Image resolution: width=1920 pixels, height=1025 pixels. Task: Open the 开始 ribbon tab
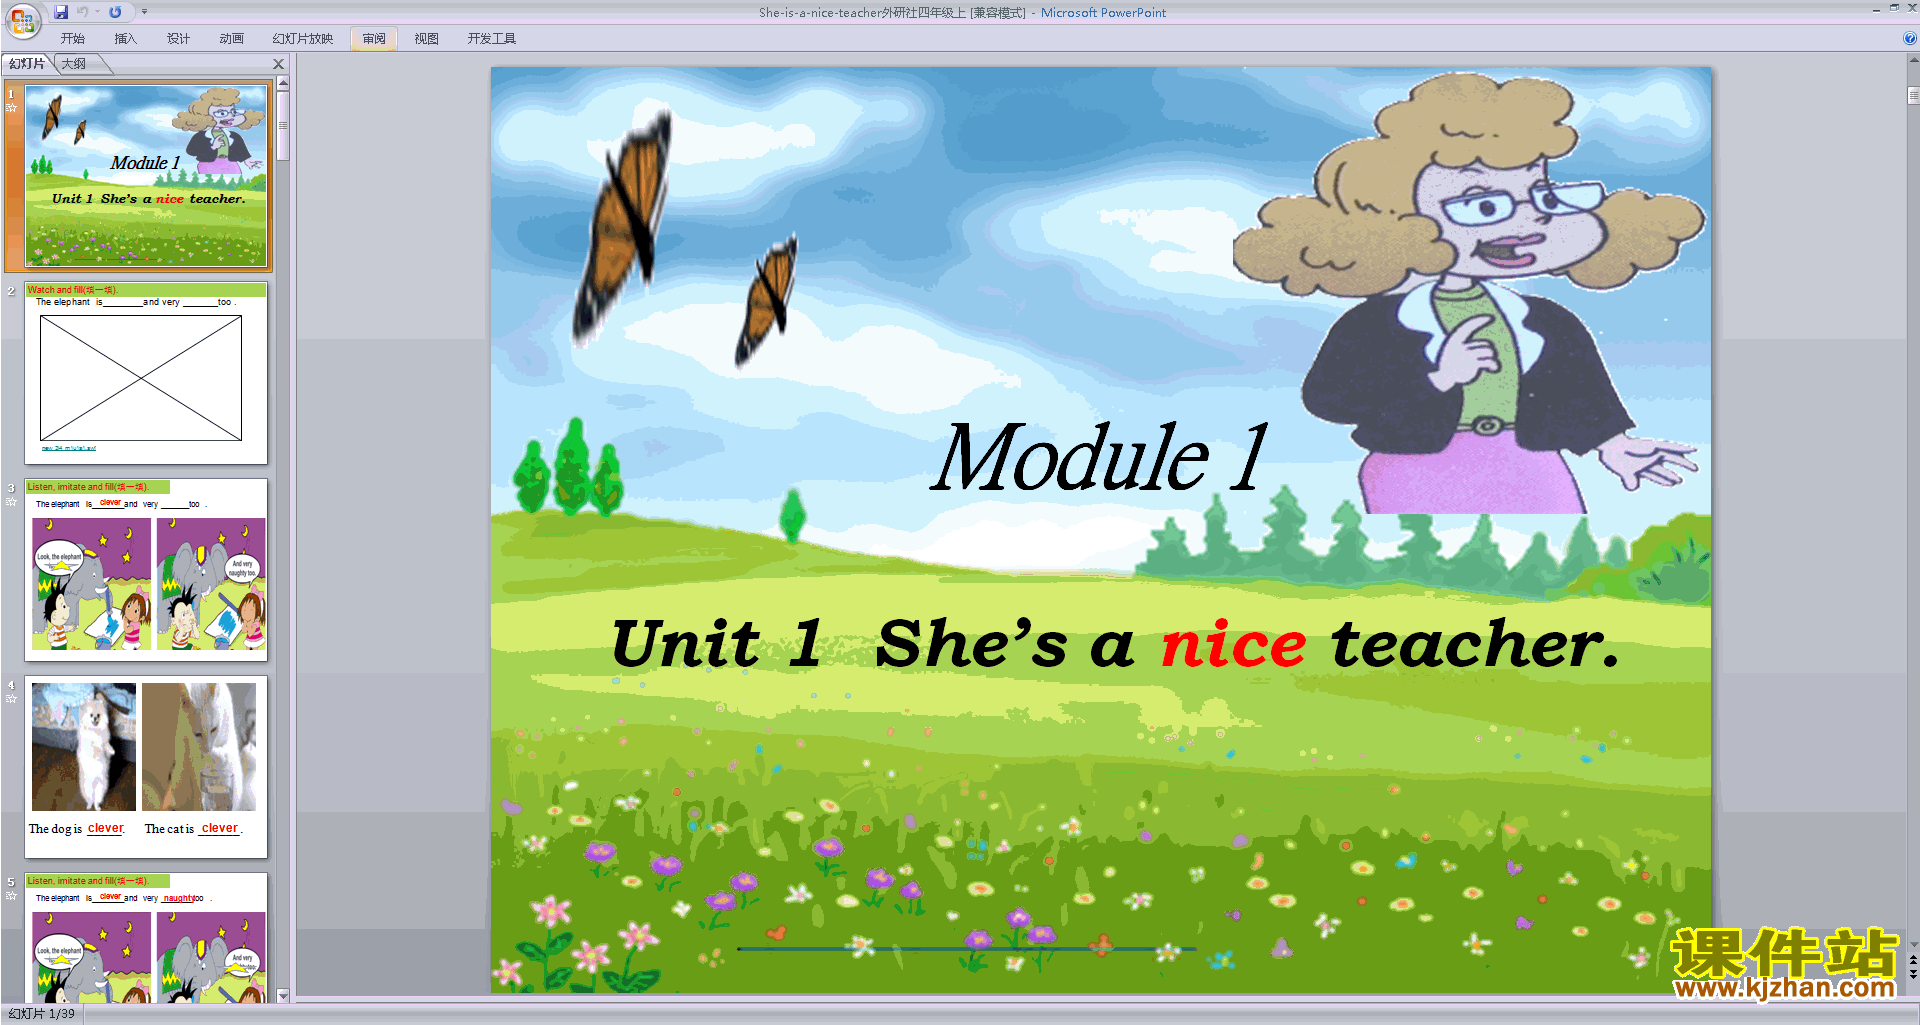click(x=72, y=38)
